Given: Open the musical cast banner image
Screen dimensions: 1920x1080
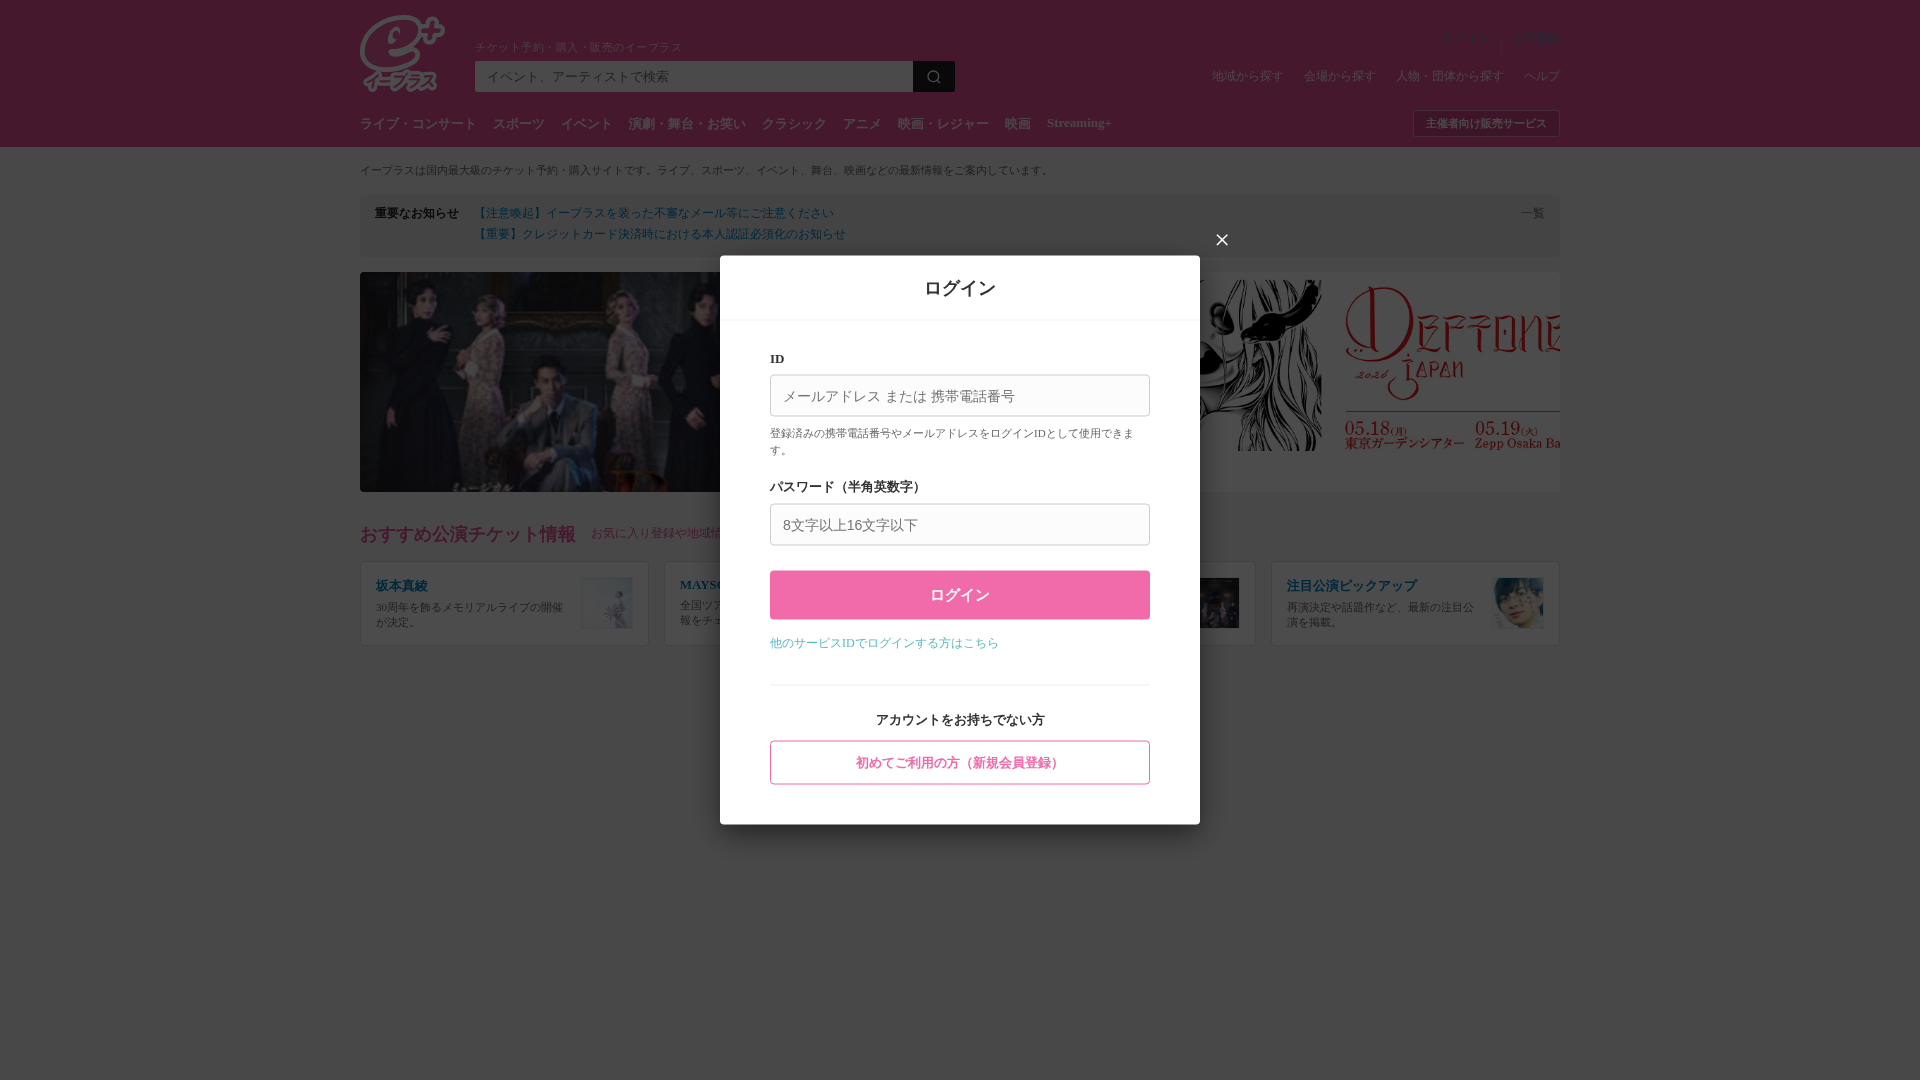Looking at the screenshot, I should click(x=540, y=382).
